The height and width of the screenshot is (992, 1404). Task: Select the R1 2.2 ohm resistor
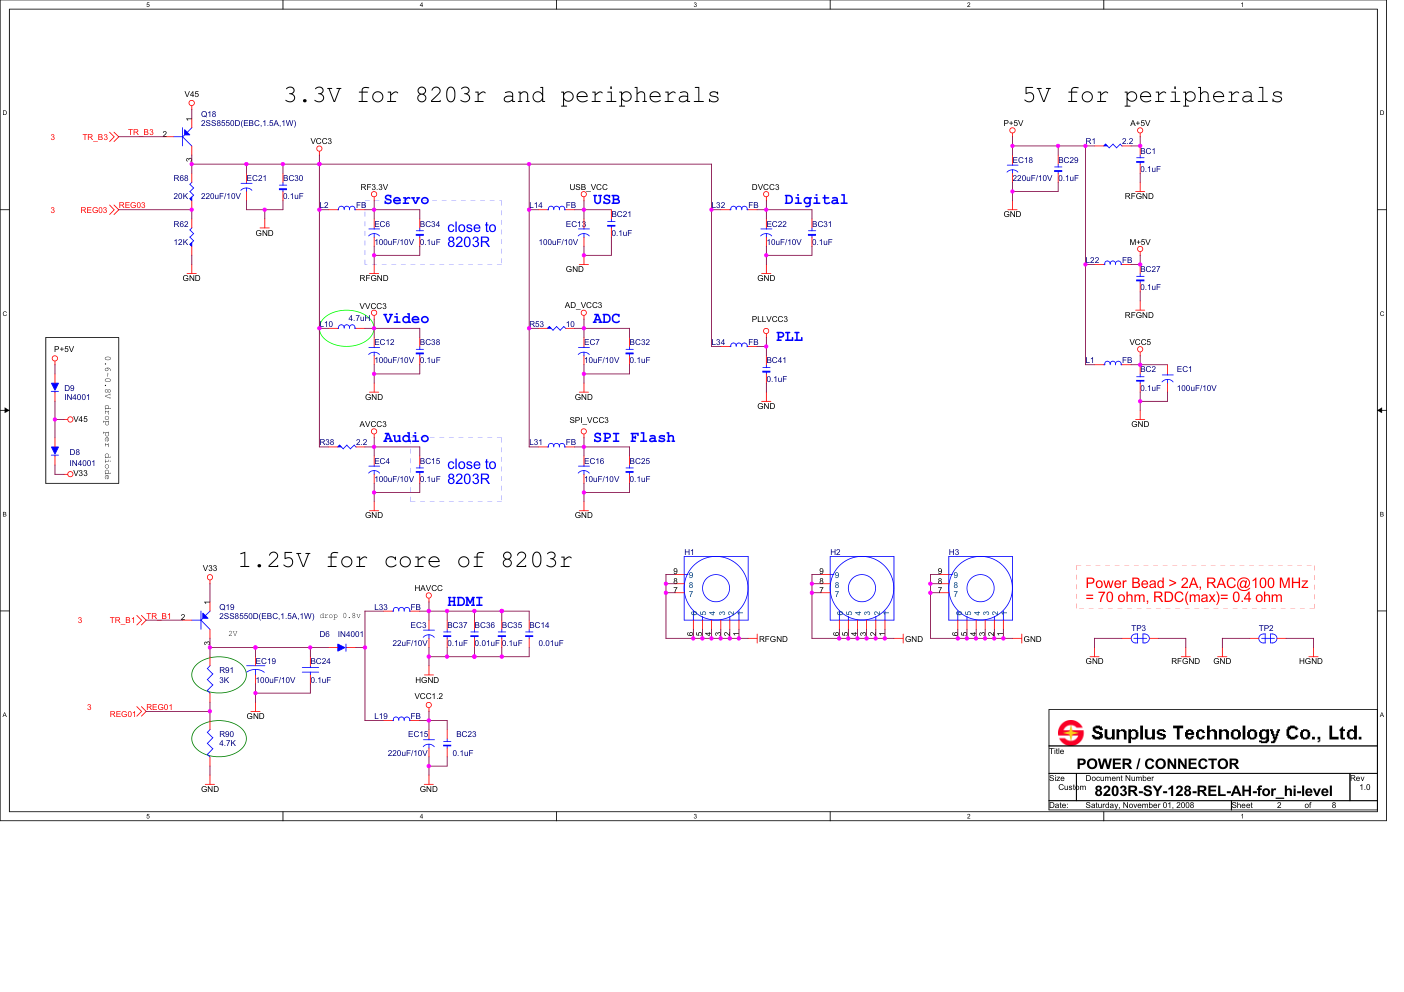point(1112,146)
